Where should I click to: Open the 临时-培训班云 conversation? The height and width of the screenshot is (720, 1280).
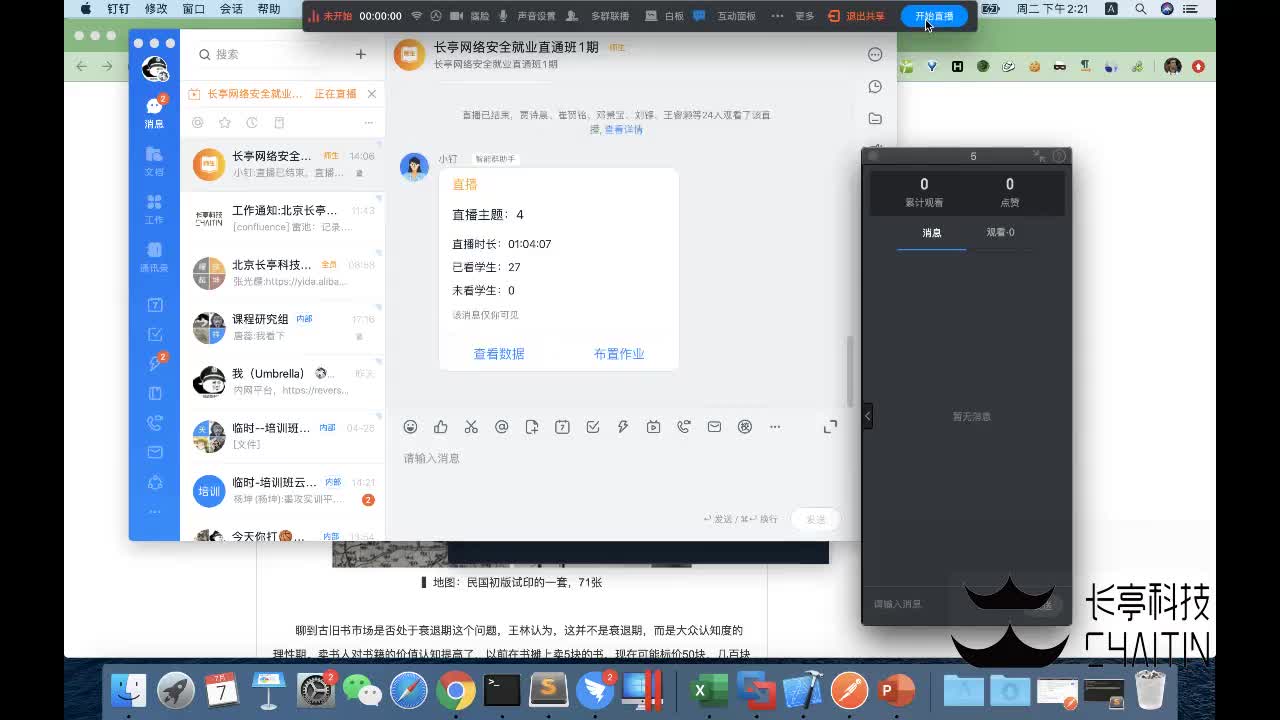[x=282, y=490]
